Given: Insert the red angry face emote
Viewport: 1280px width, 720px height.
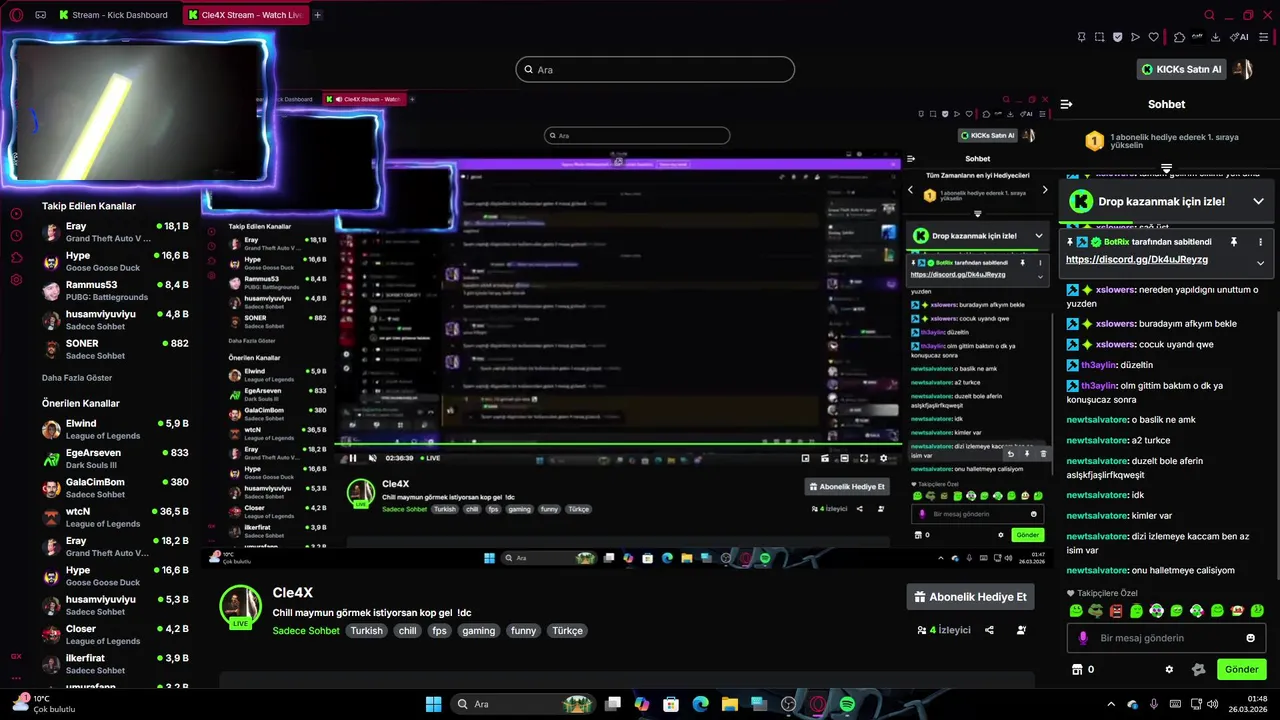Looking at the screenshot, I should point(1116,611).
